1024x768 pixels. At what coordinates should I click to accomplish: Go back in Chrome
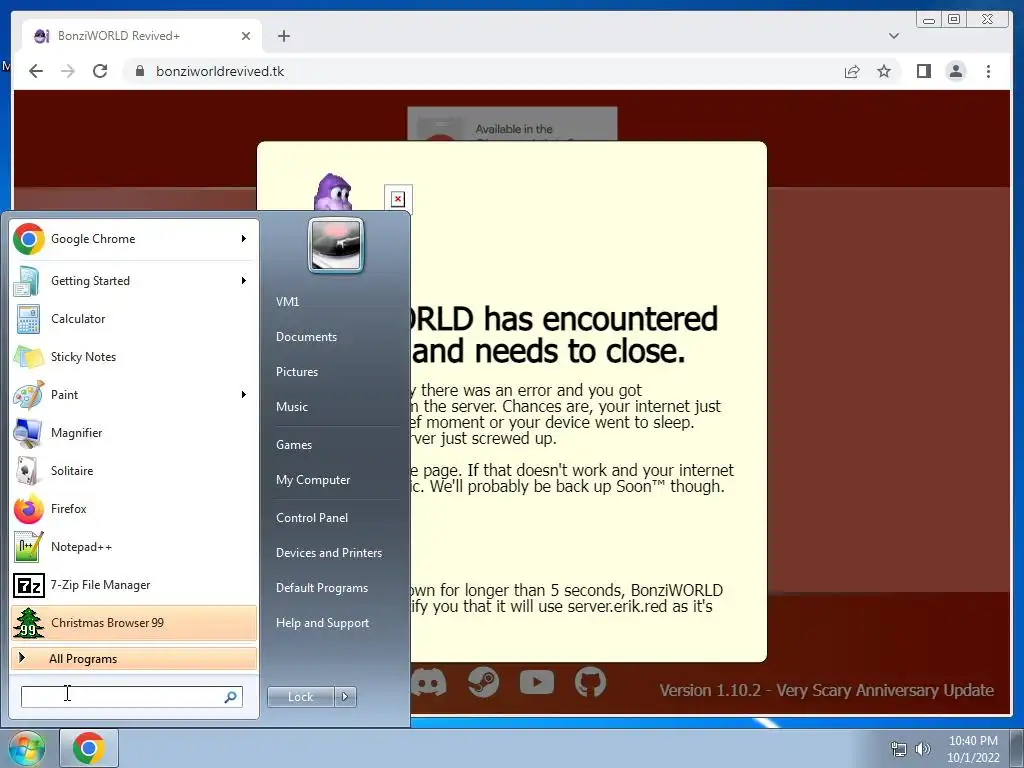(36, 71)
